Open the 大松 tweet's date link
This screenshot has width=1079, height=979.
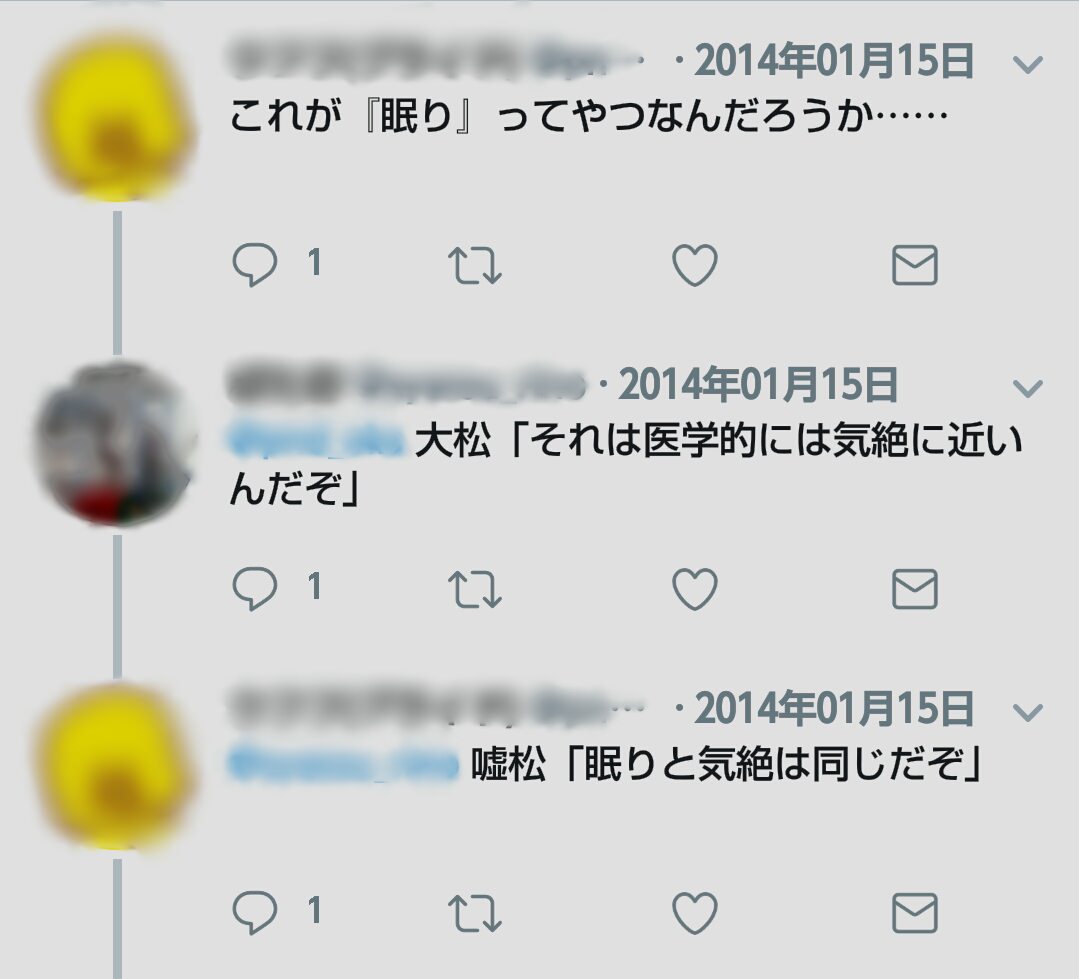pyautogui.click(x=758, y=385)
